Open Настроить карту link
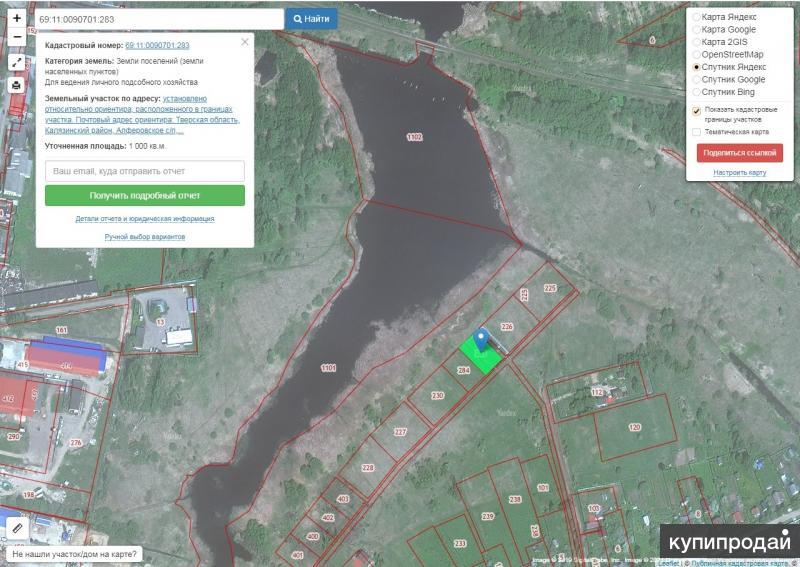This screenshot has width=800, height=567. pyautogui.click(x=739, y=172)
